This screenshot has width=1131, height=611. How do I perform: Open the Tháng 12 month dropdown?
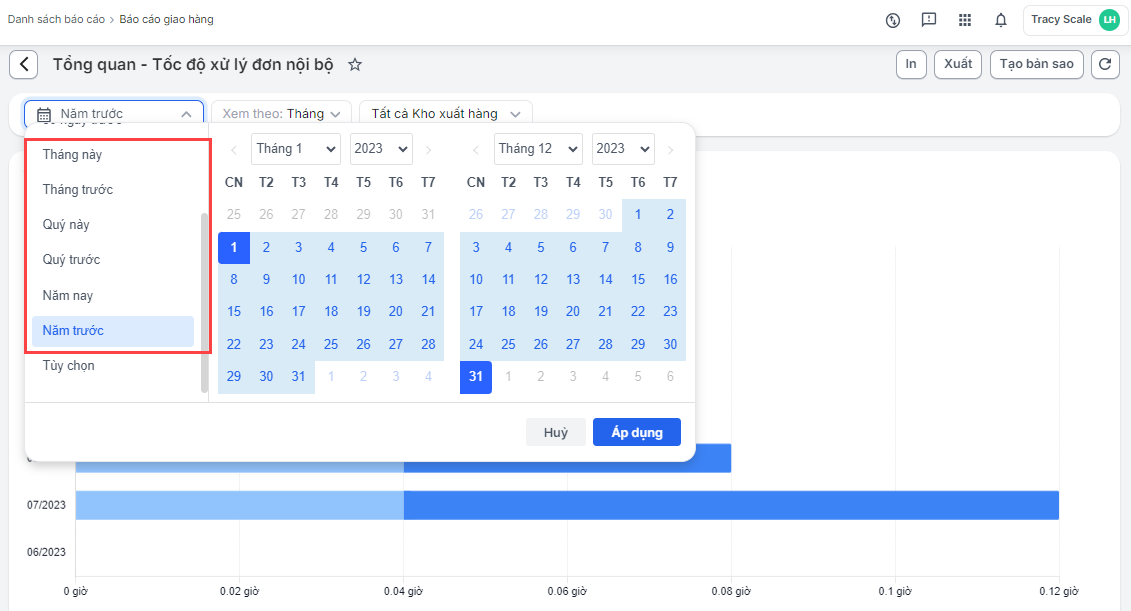[x=538, y=149]
